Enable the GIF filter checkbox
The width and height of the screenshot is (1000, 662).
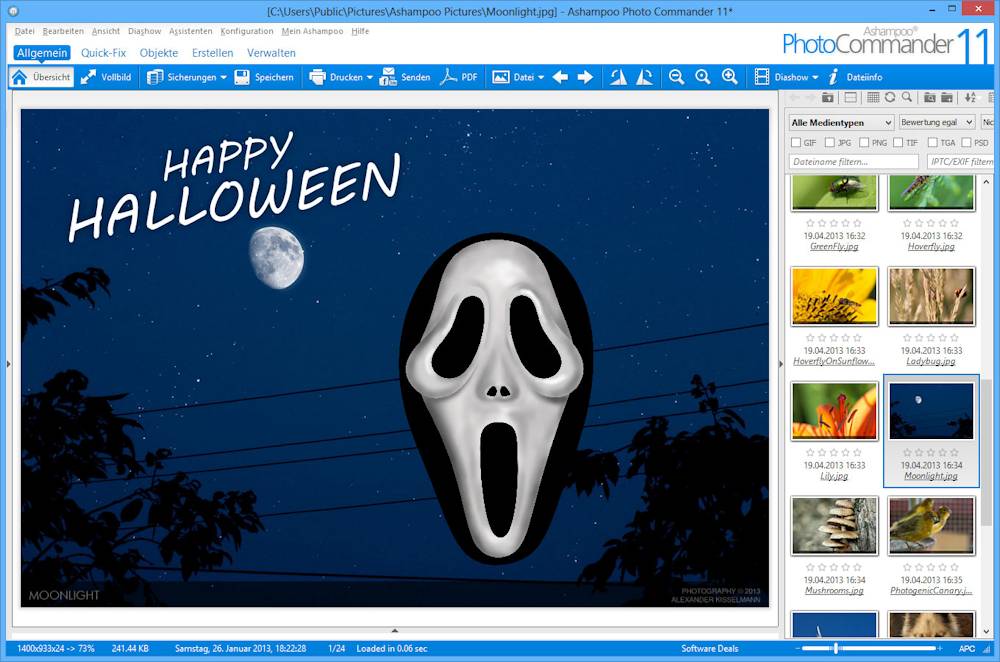click(795, 143)
